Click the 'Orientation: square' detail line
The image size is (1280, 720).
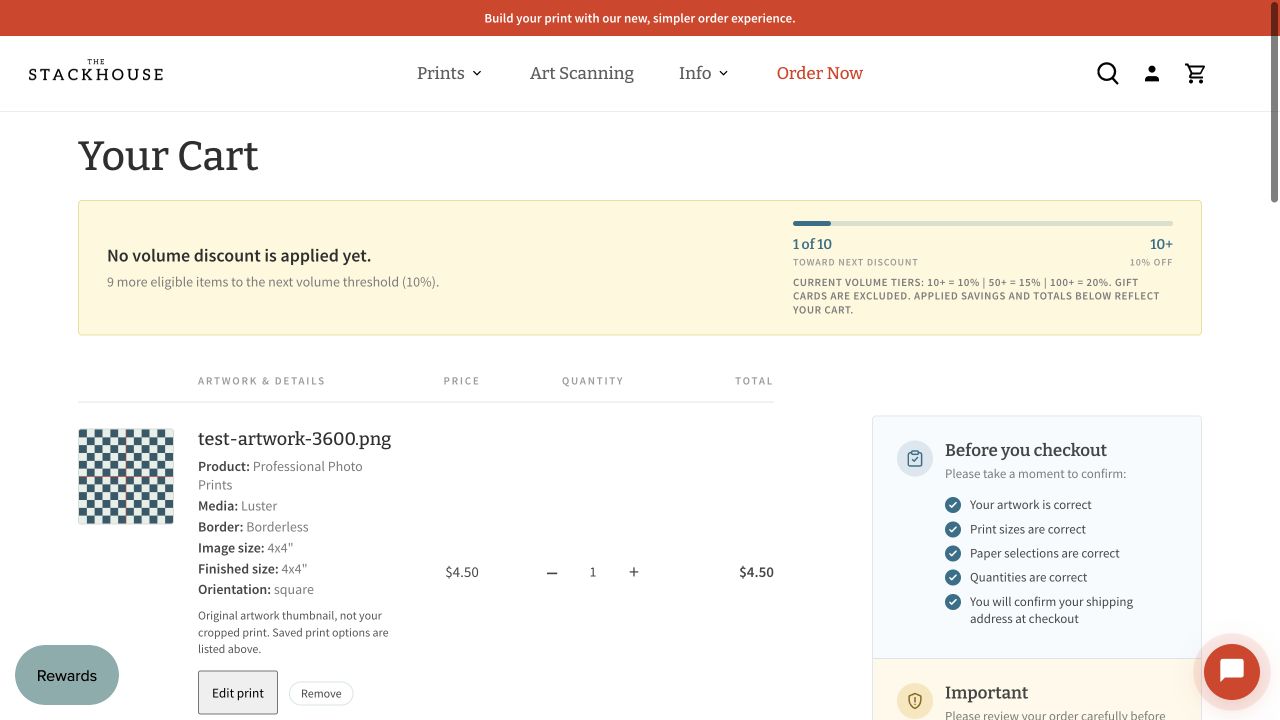(x=256, y=590)
